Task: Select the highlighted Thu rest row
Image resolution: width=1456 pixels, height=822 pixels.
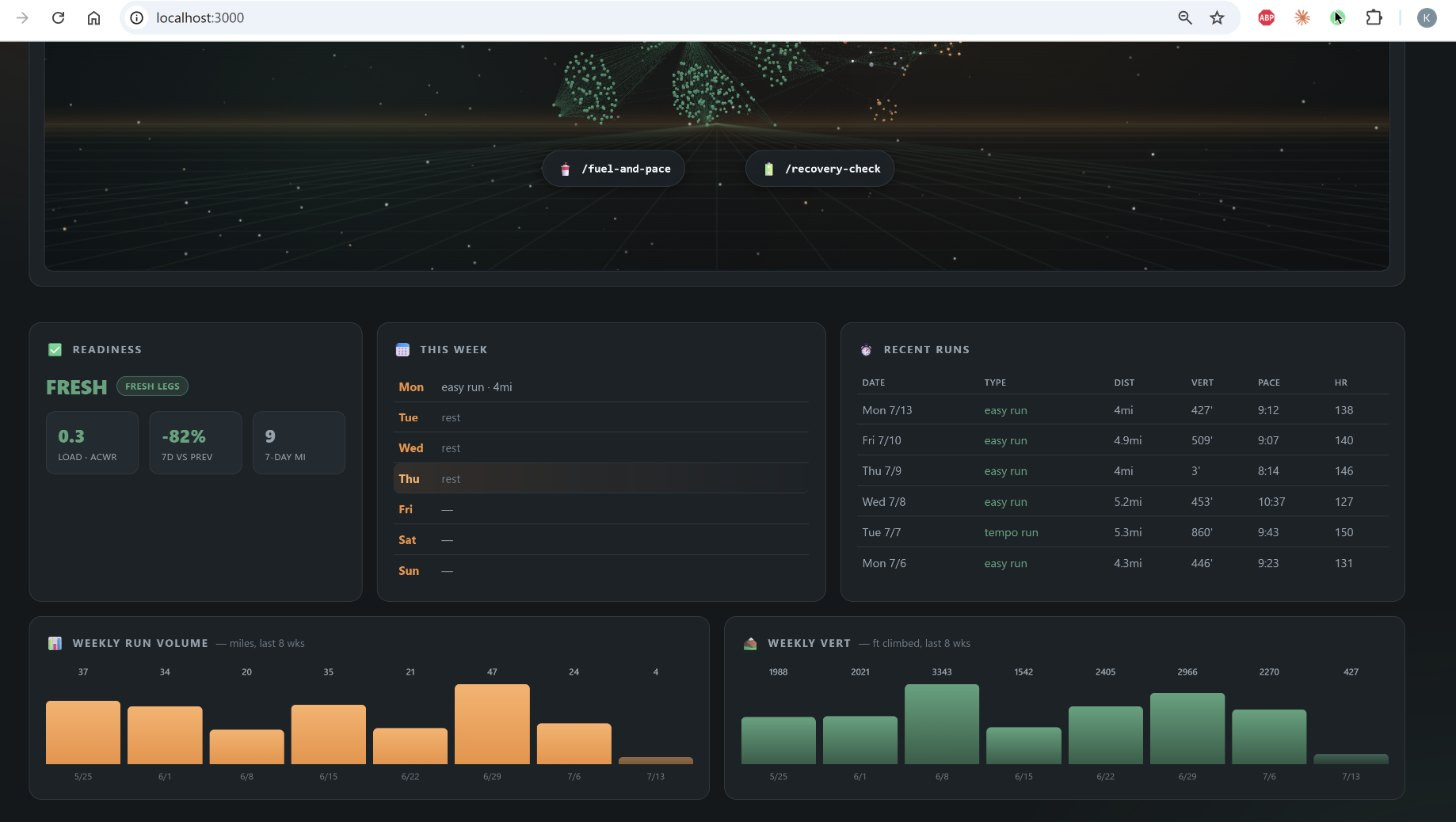Action: click(x=602, y=479)
